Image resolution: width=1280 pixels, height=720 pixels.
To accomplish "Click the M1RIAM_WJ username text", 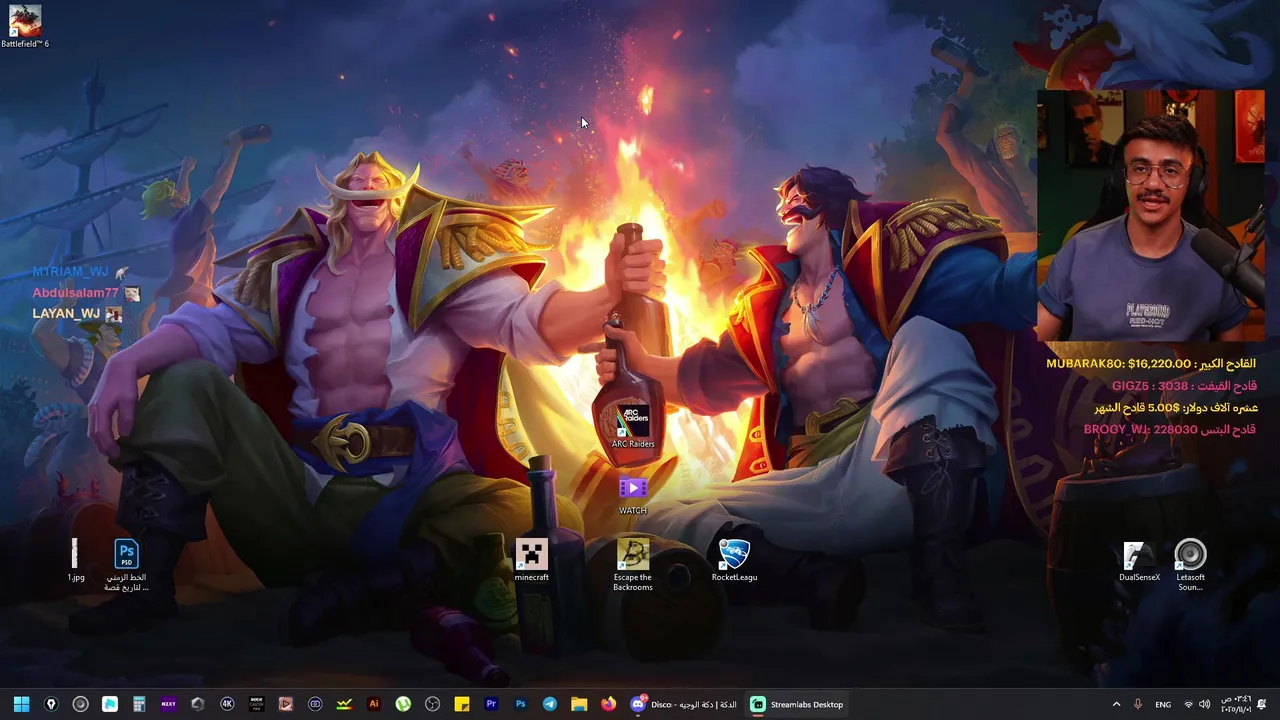I will 71,272.
